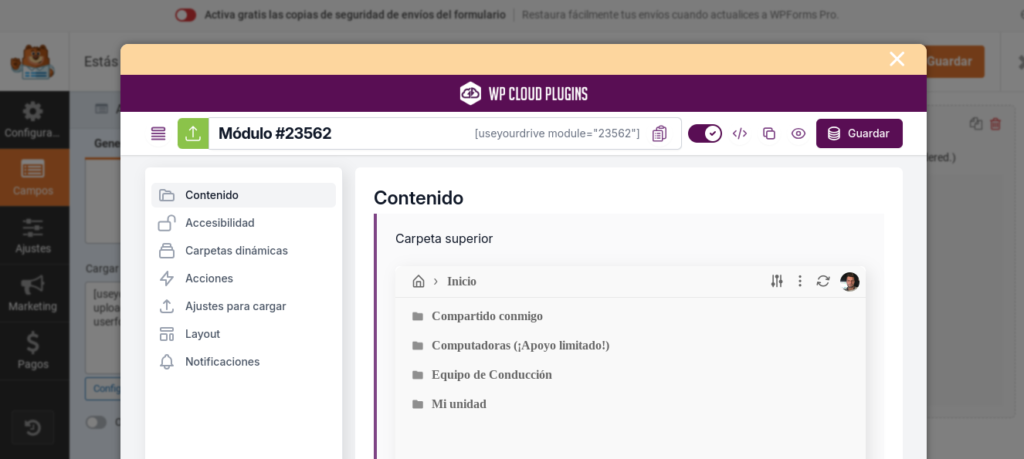Viewport: 1024px width, 459px height.
Task: Click the green upload module icon
Action: pos(193,134)
